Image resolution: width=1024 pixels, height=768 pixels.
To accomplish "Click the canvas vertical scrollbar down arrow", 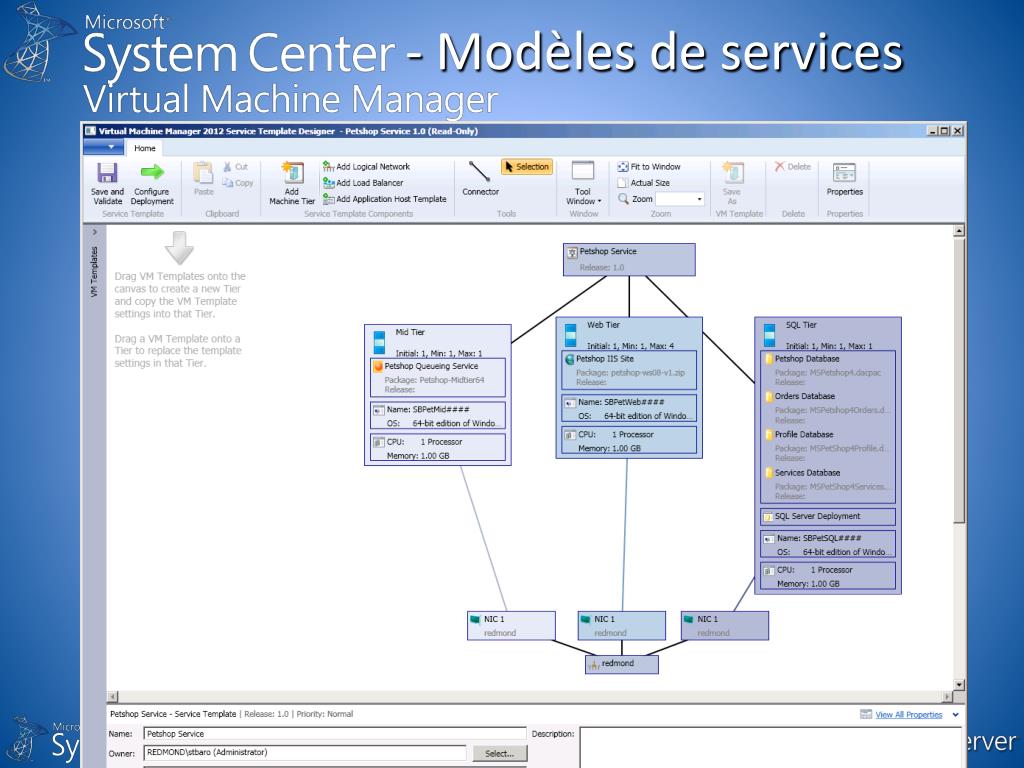I will 959,684.
